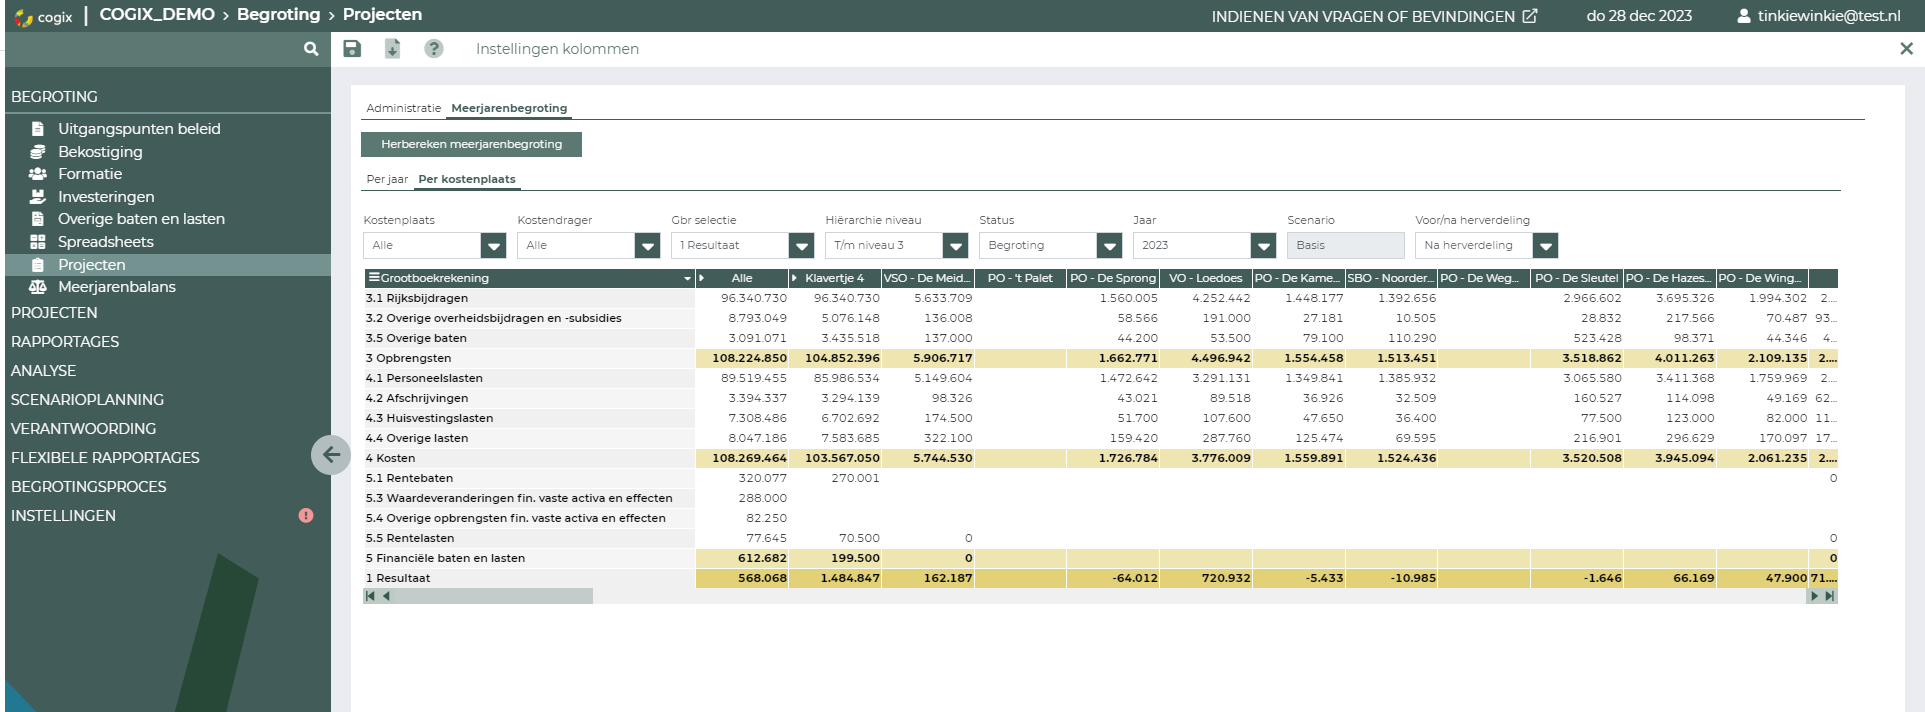Open Grootboekrekening header dropdown arrow

[x=687, y=279]
